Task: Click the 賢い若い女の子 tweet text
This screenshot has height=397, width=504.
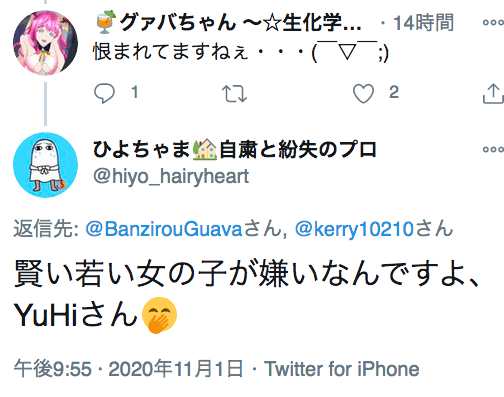Action: point(247,295)
